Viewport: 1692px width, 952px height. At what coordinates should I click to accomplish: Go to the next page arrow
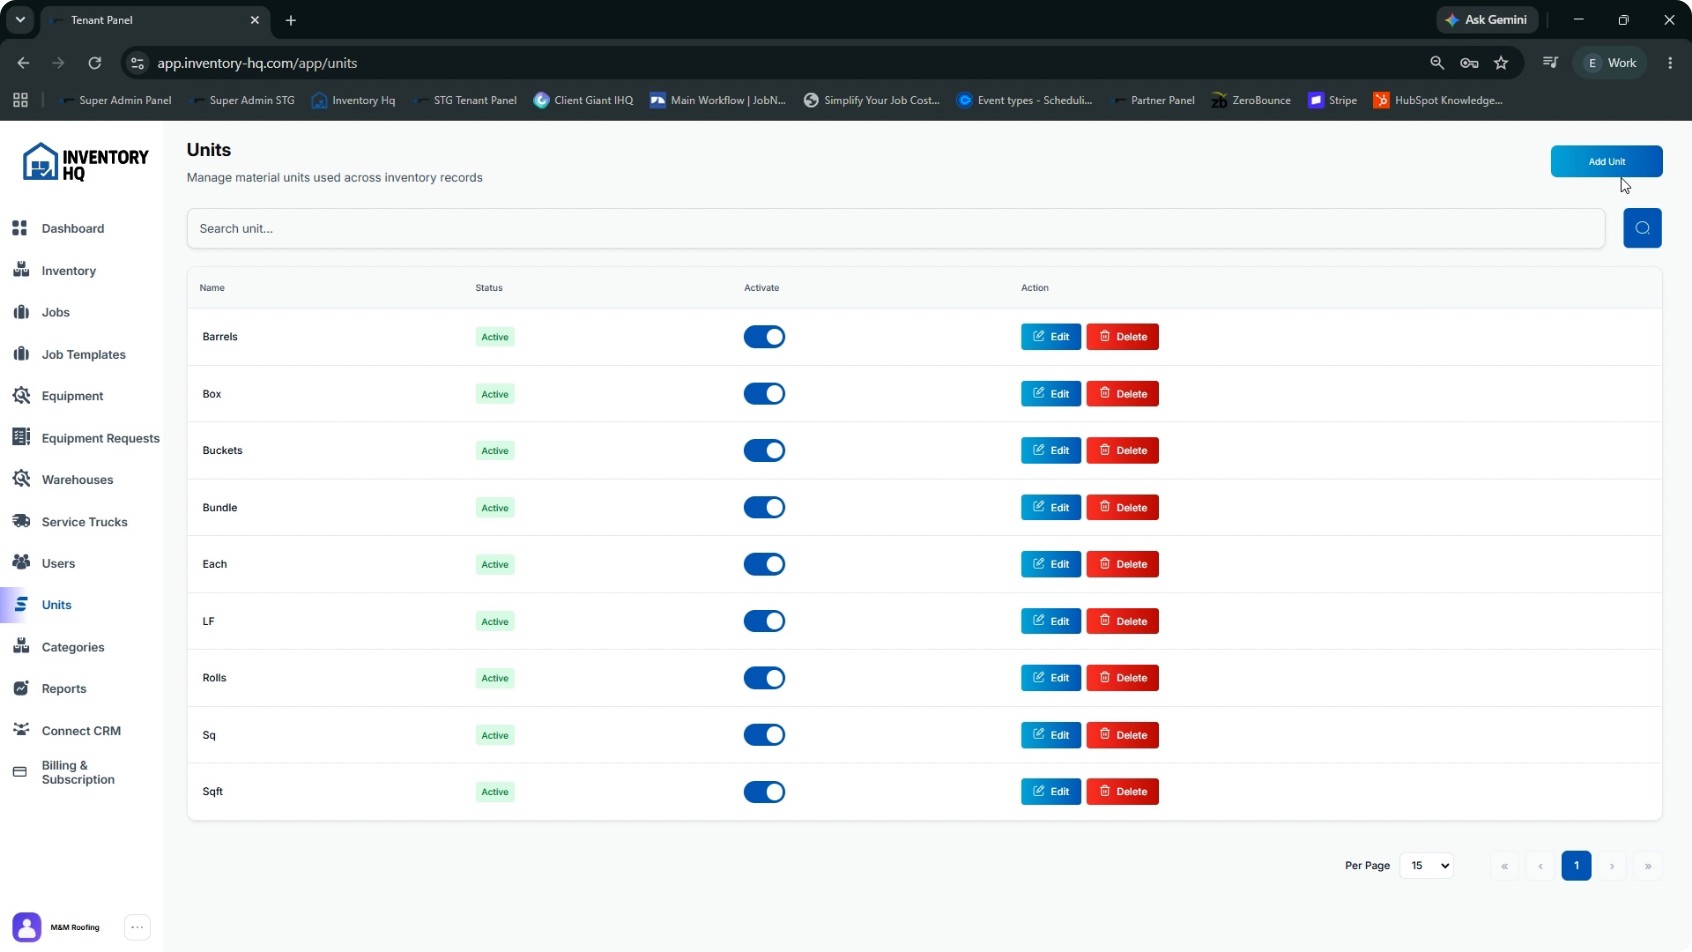pyautogui.click(x=1612, y=866)
